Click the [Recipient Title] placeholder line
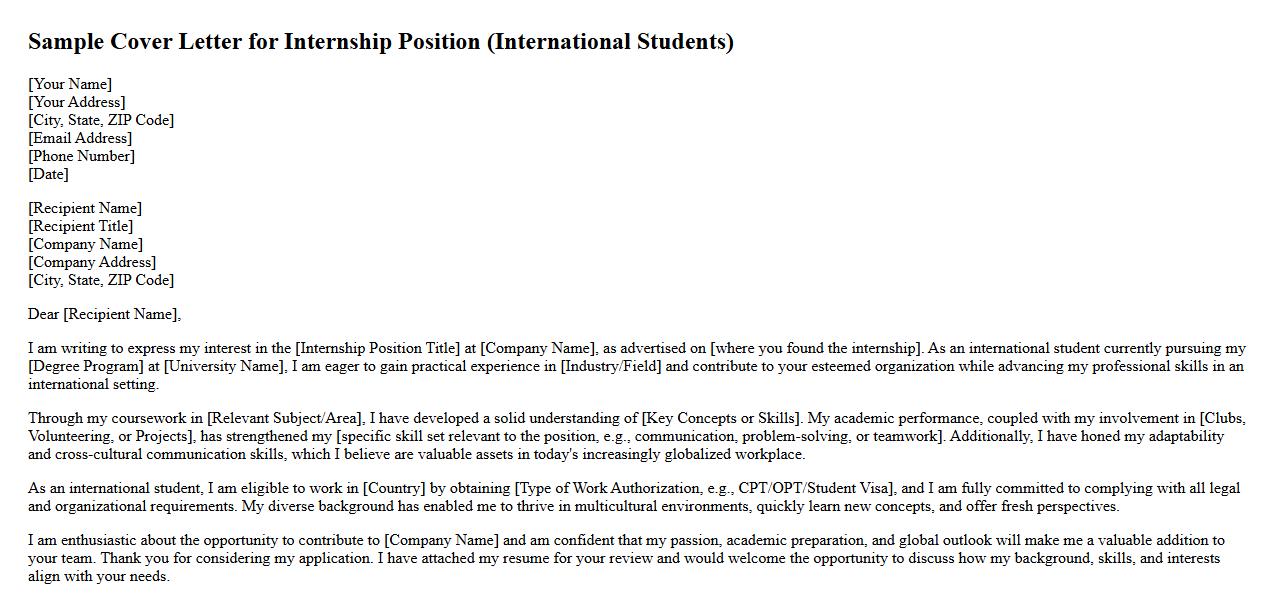Viewport: 1278px width, 601px height. (81, 226)
